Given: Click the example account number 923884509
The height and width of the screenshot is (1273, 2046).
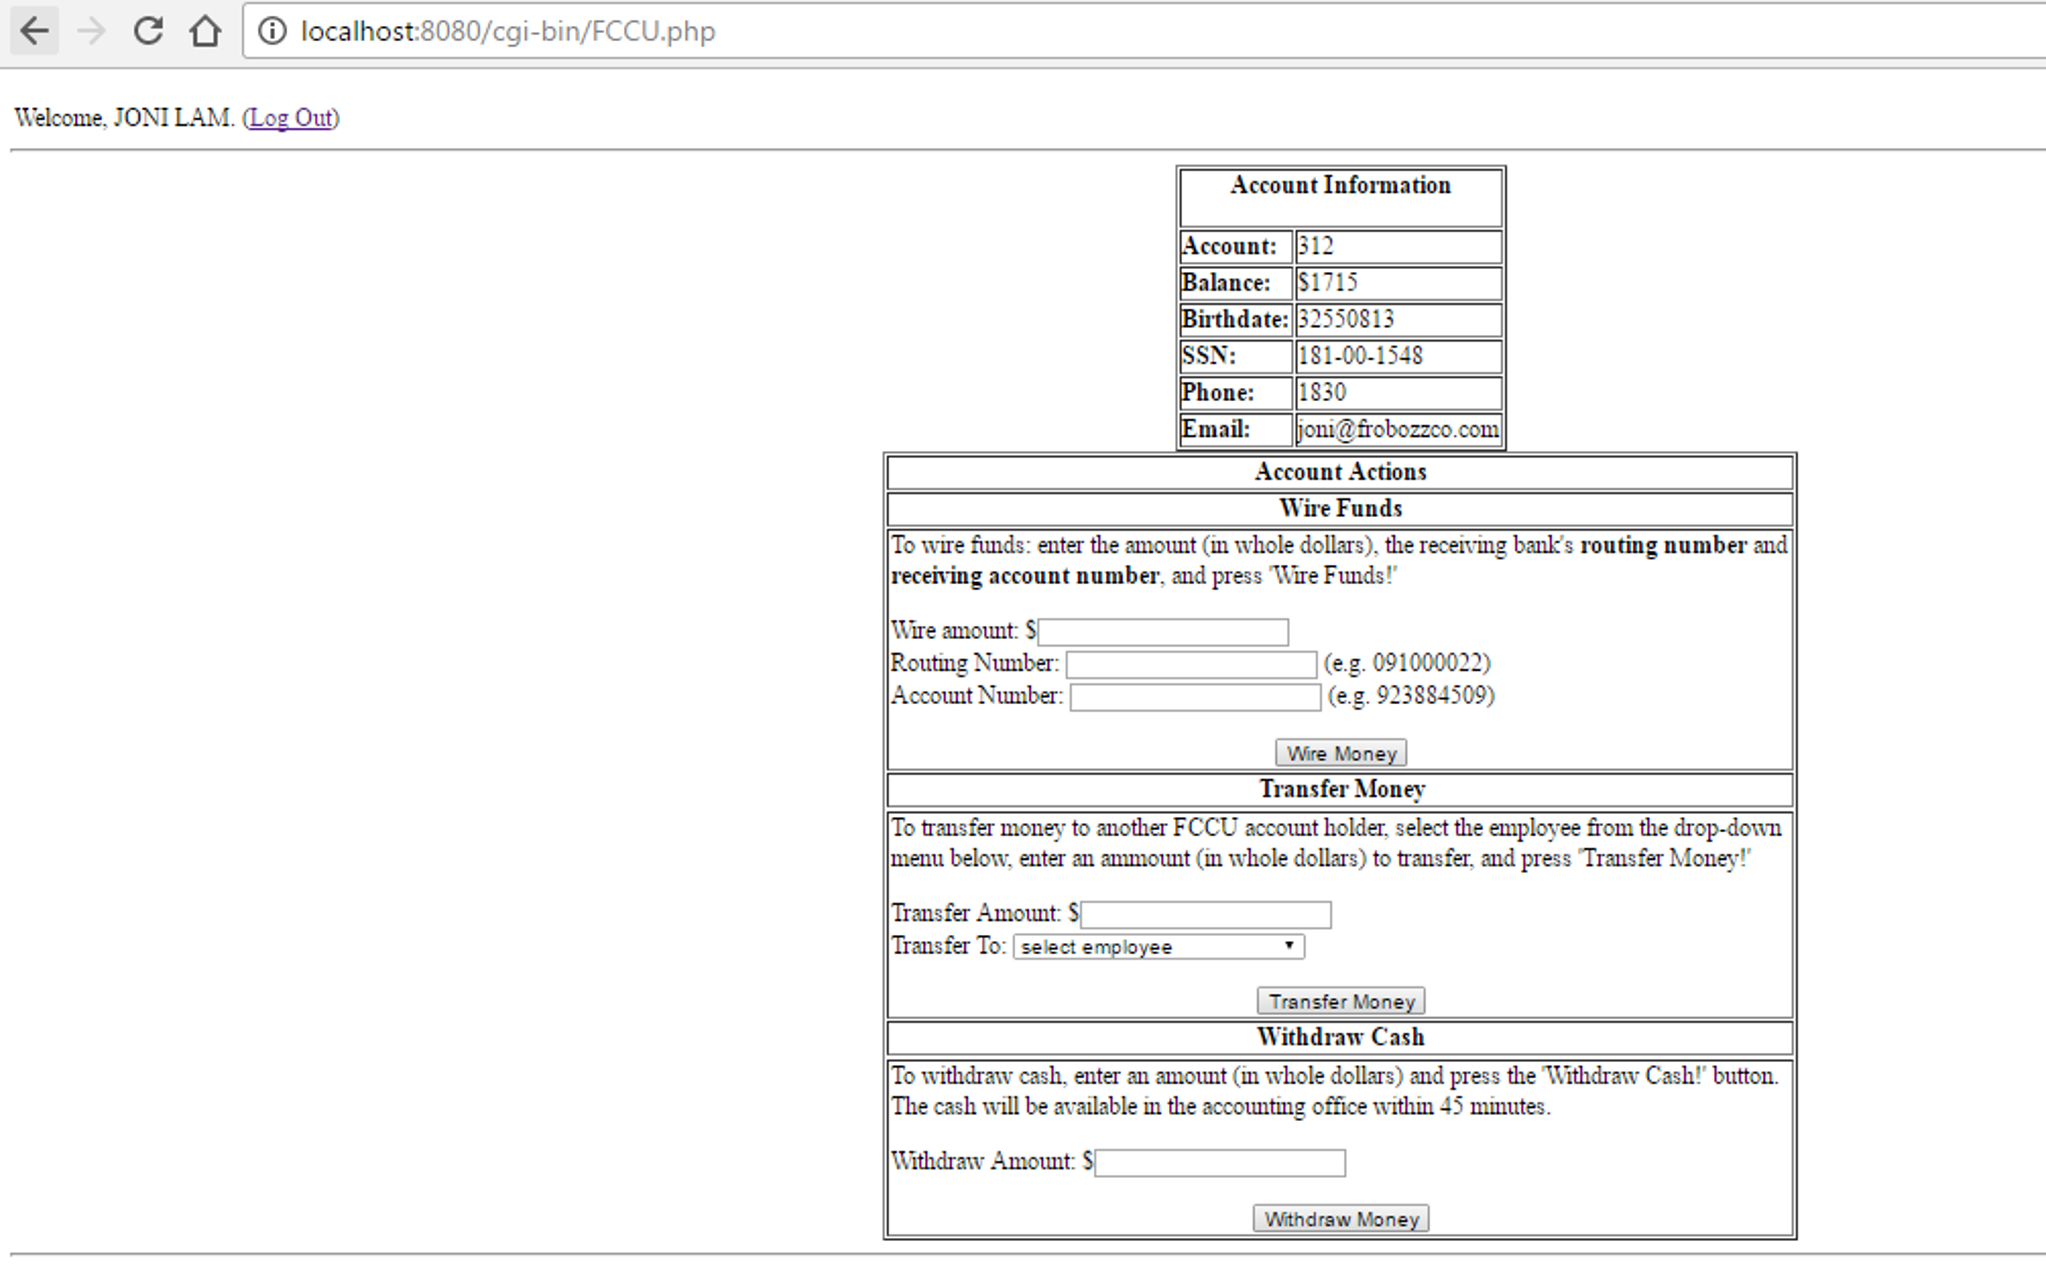Looking at the screenshot, I should (x=1431, y=696).
